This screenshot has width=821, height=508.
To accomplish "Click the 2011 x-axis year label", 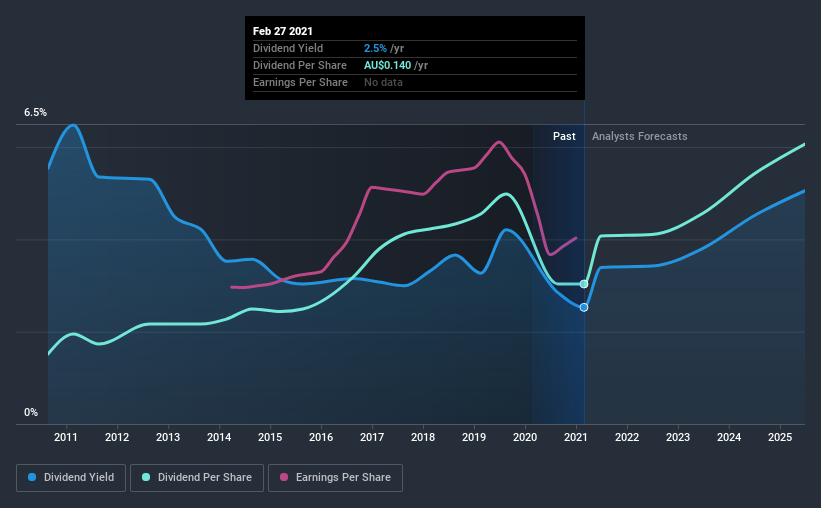I will point(66,437).
